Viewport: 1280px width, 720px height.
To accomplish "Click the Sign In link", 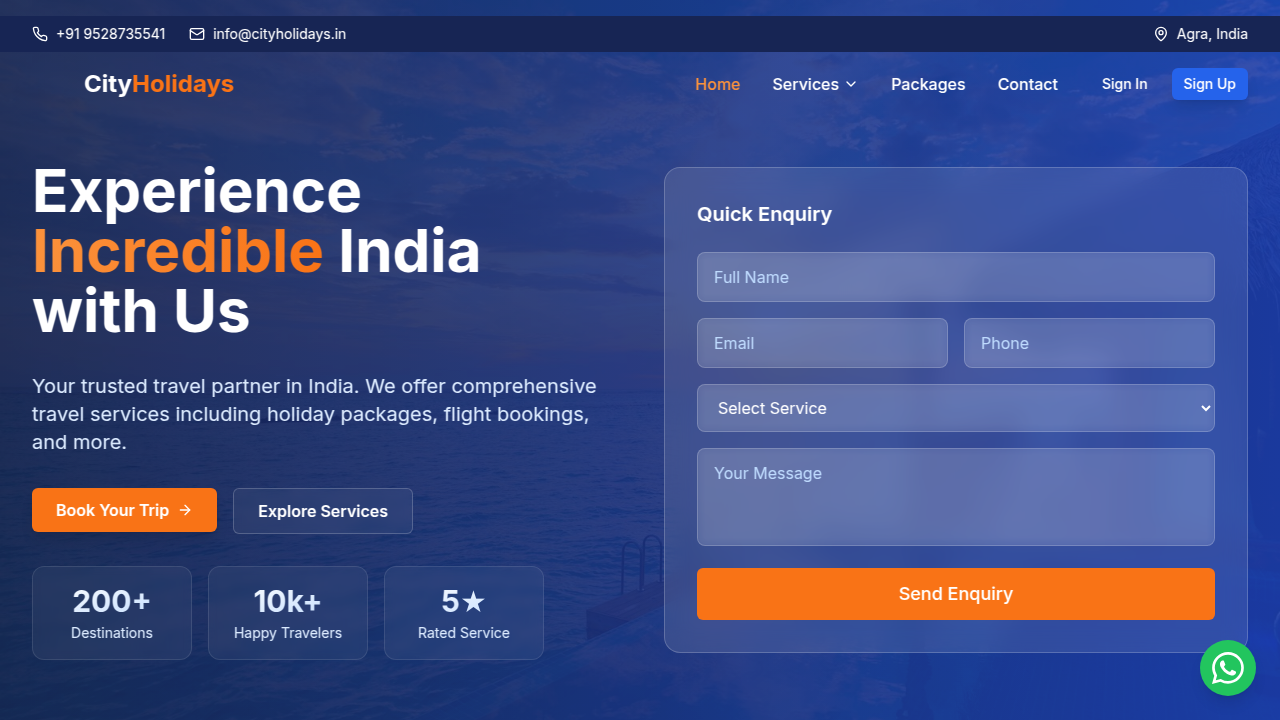I will (x=1124, y=84).
